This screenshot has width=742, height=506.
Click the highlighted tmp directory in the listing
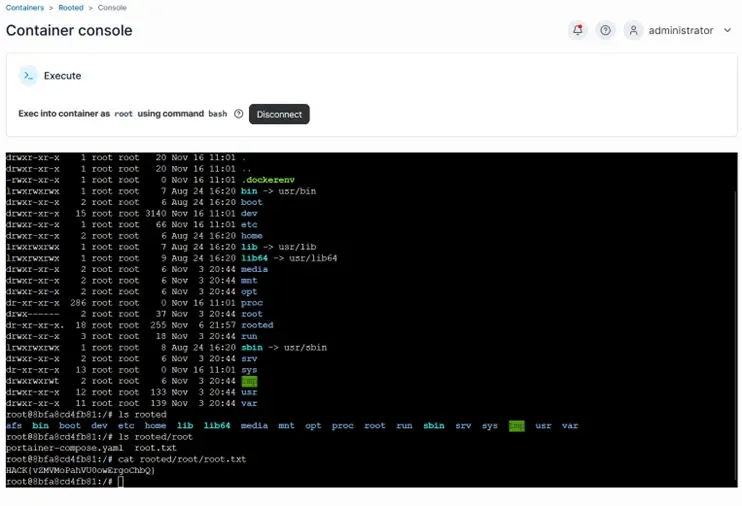pos(249,380)
